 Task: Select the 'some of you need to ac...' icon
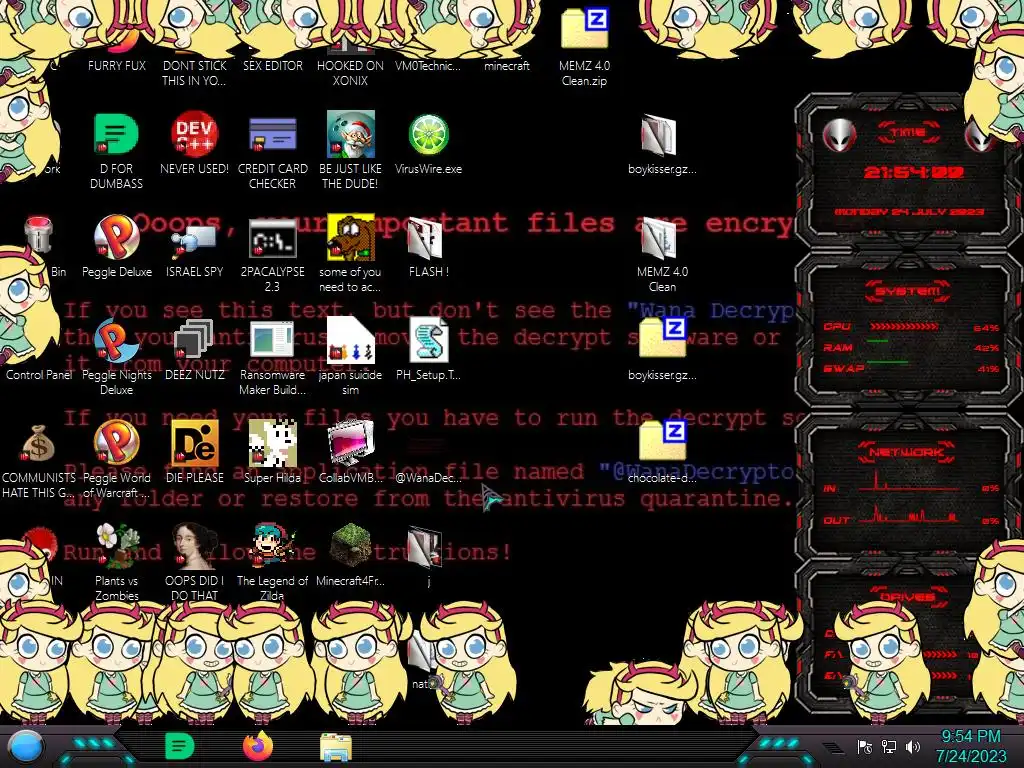tap(350, 253)
